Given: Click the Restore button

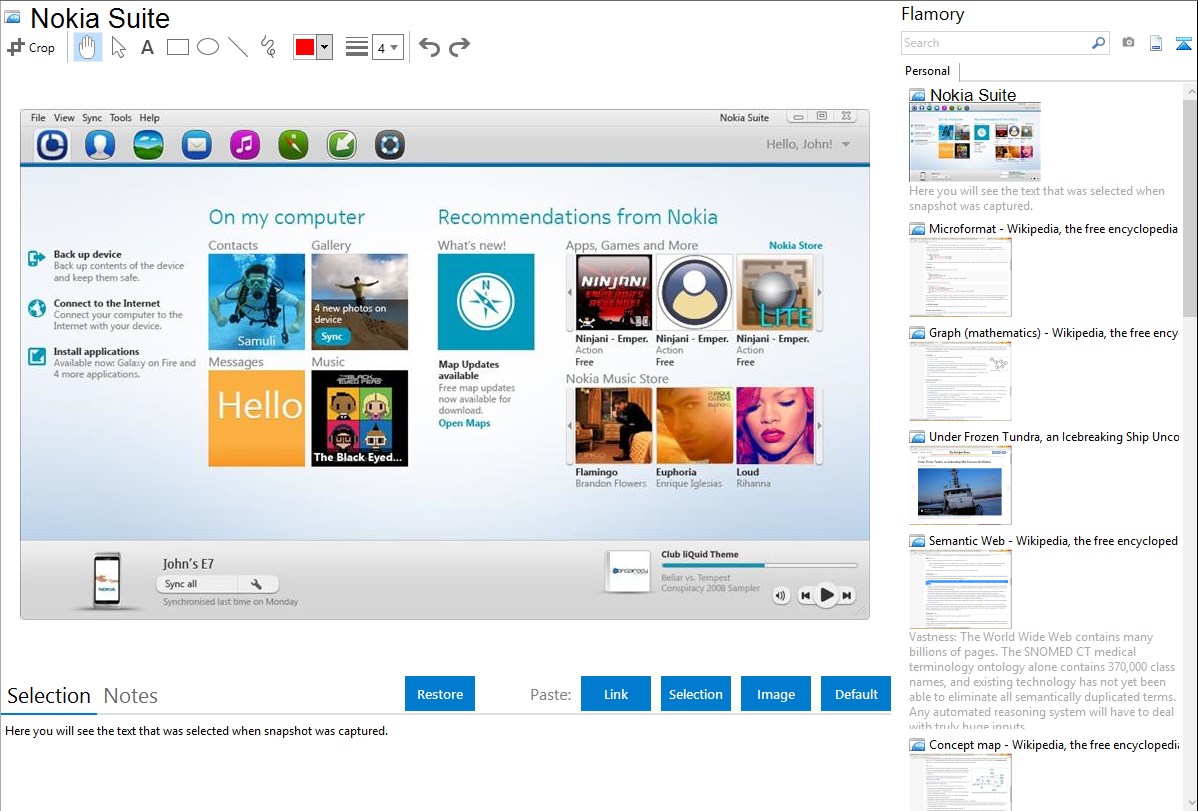Looking at the screenshot, I should 440,694.
